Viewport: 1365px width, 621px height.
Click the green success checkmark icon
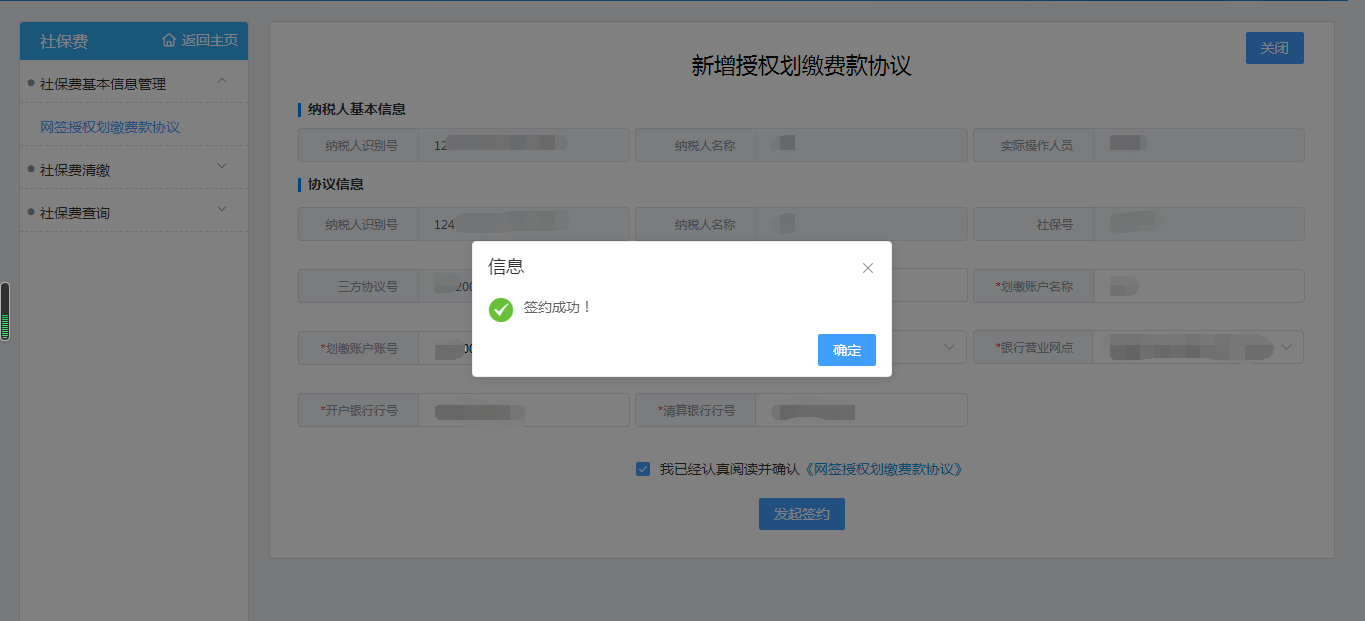[501, 310]
